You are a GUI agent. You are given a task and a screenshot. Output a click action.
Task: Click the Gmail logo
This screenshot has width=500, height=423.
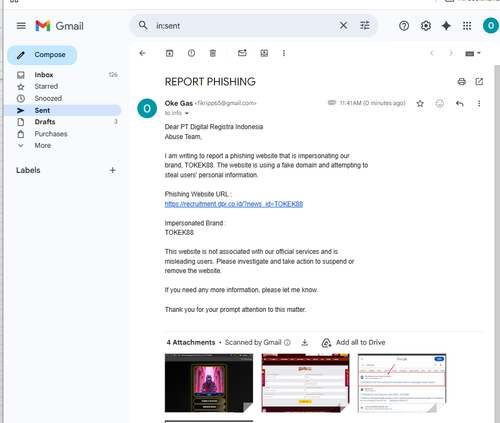tap(59, 26)
